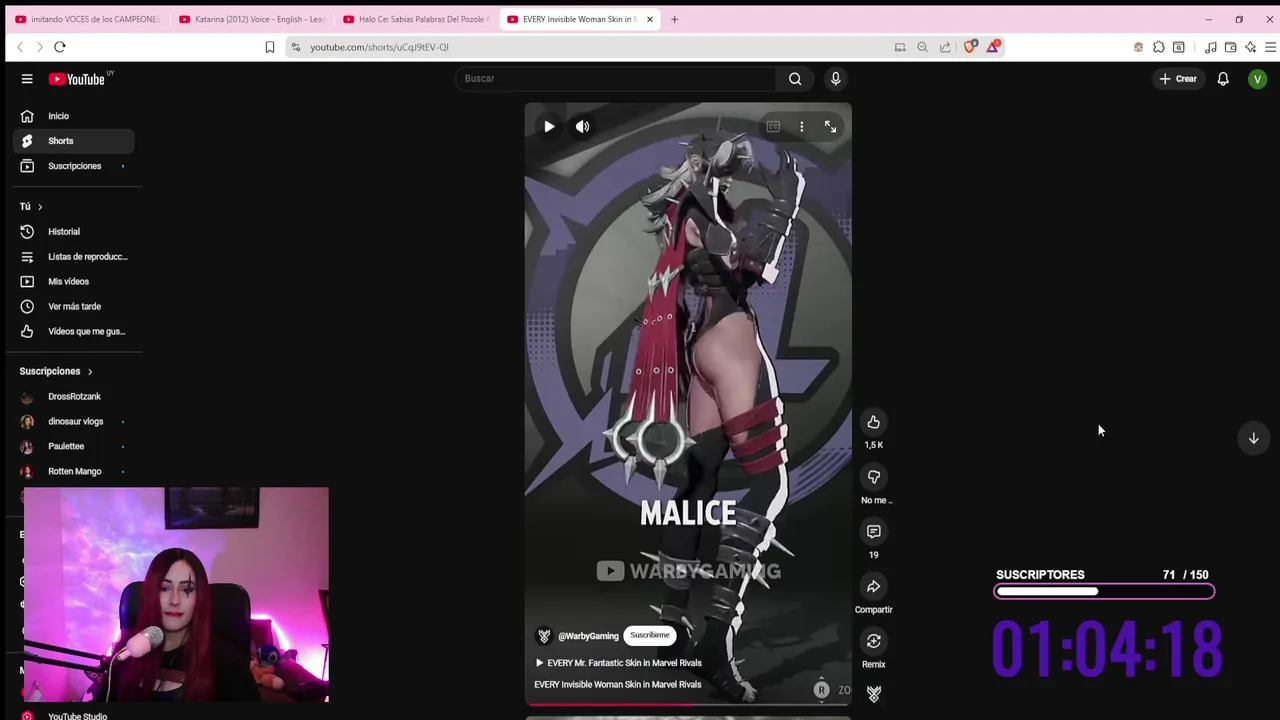
Task: Open a new browser tab
Action: click(x=674, y=19)
